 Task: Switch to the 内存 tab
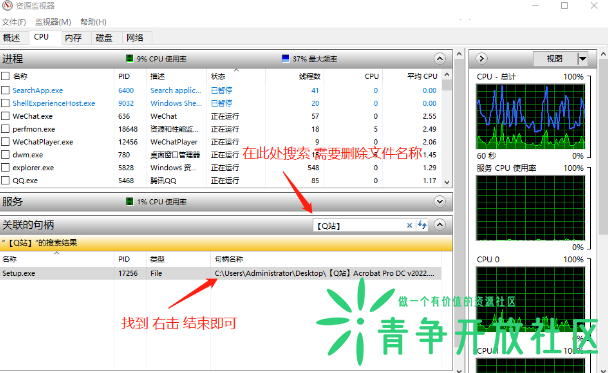[73, 38]
